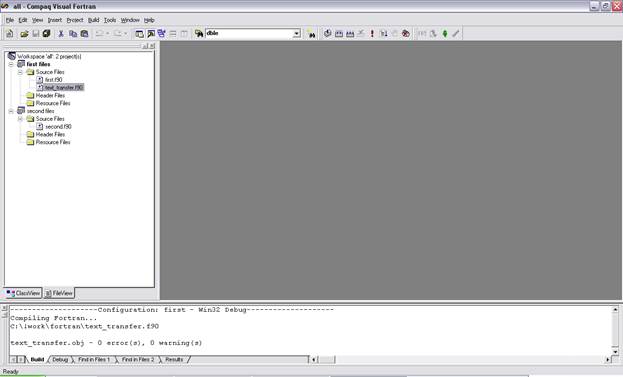Click the green diamond toolbar icon

click(445, 34)
